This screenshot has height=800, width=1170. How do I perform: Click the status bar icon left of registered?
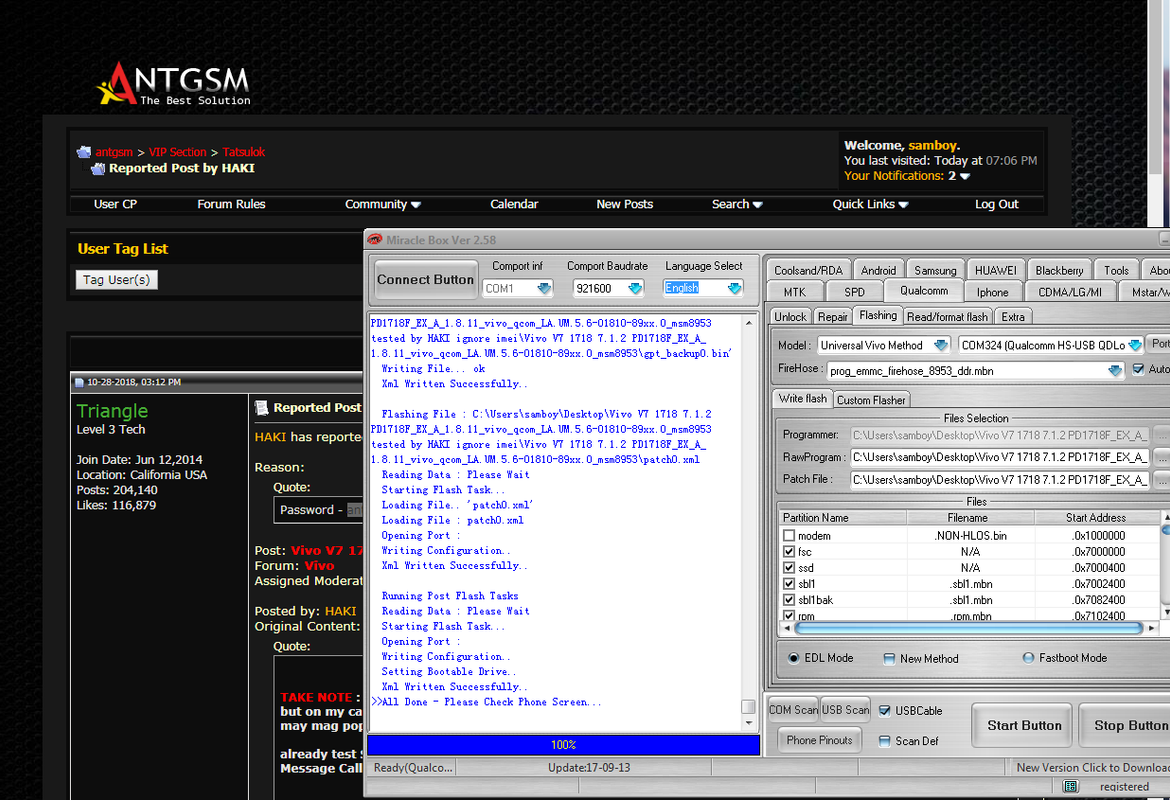point(1071,786)
